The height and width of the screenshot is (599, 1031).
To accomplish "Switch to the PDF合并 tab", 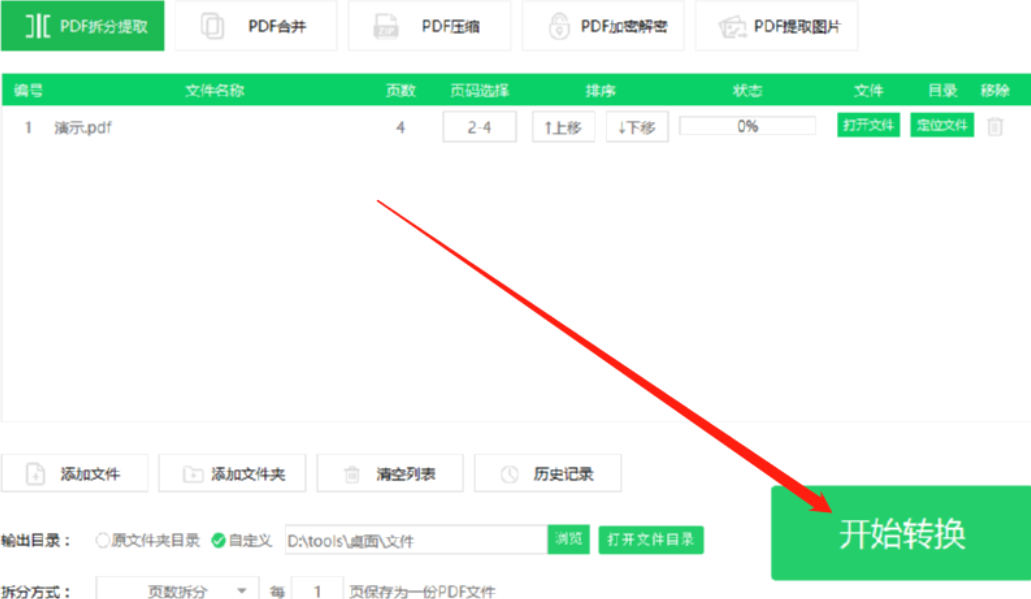I will coord(255,25).
